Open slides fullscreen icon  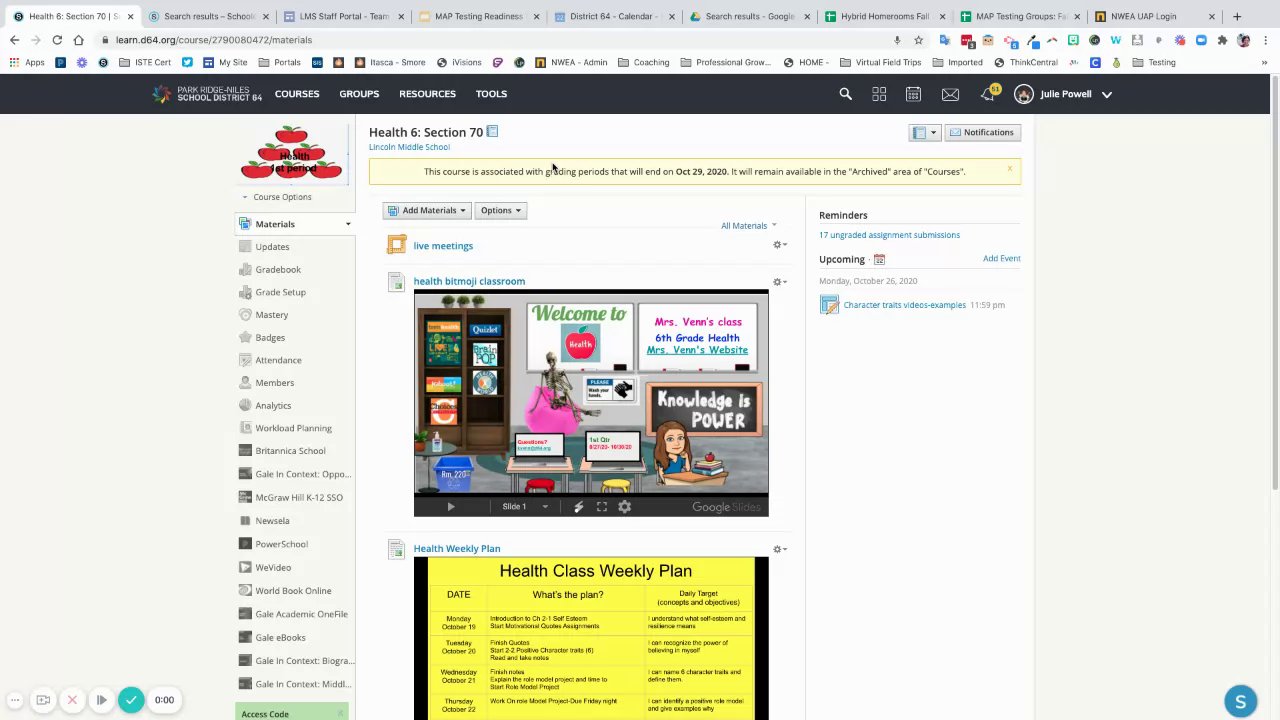[602, 507]
